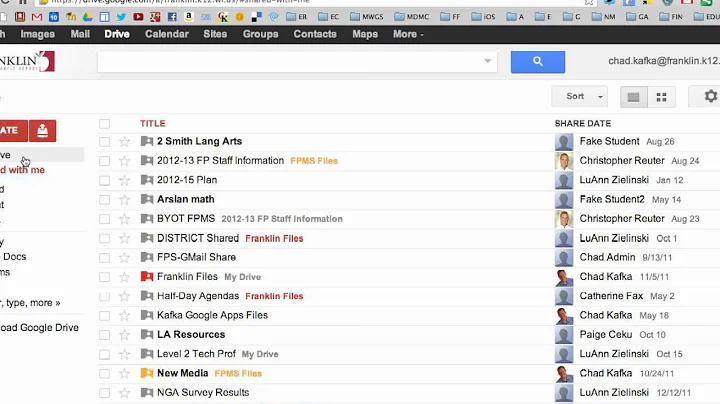The image size is (720, 404).
Task: Open the Twitter bird bookmark
Action: pyautogui.click(x=121, y=17)
